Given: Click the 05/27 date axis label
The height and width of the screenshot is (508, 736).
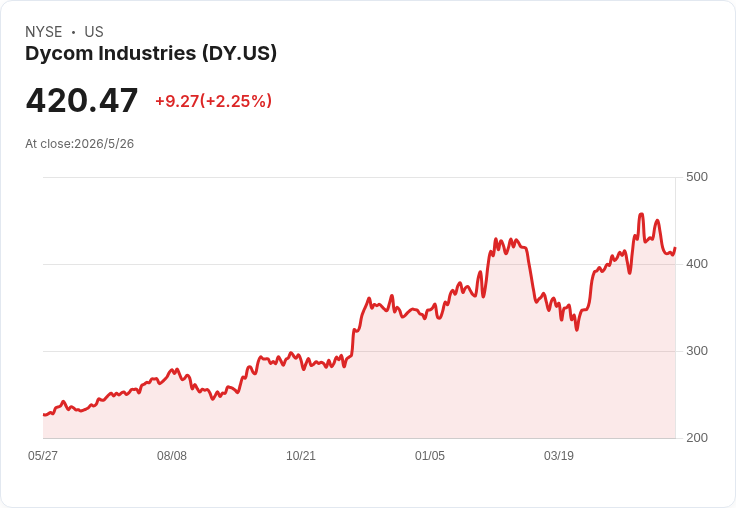Looking at the screenshot, I should click(x=43, y=455).
